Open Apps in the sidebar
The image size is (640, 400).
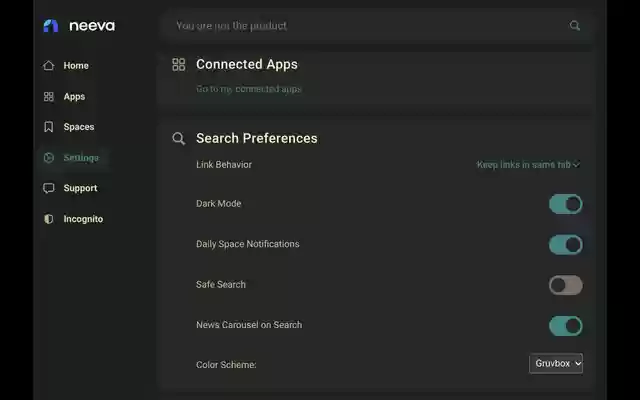tap(74, 97)
